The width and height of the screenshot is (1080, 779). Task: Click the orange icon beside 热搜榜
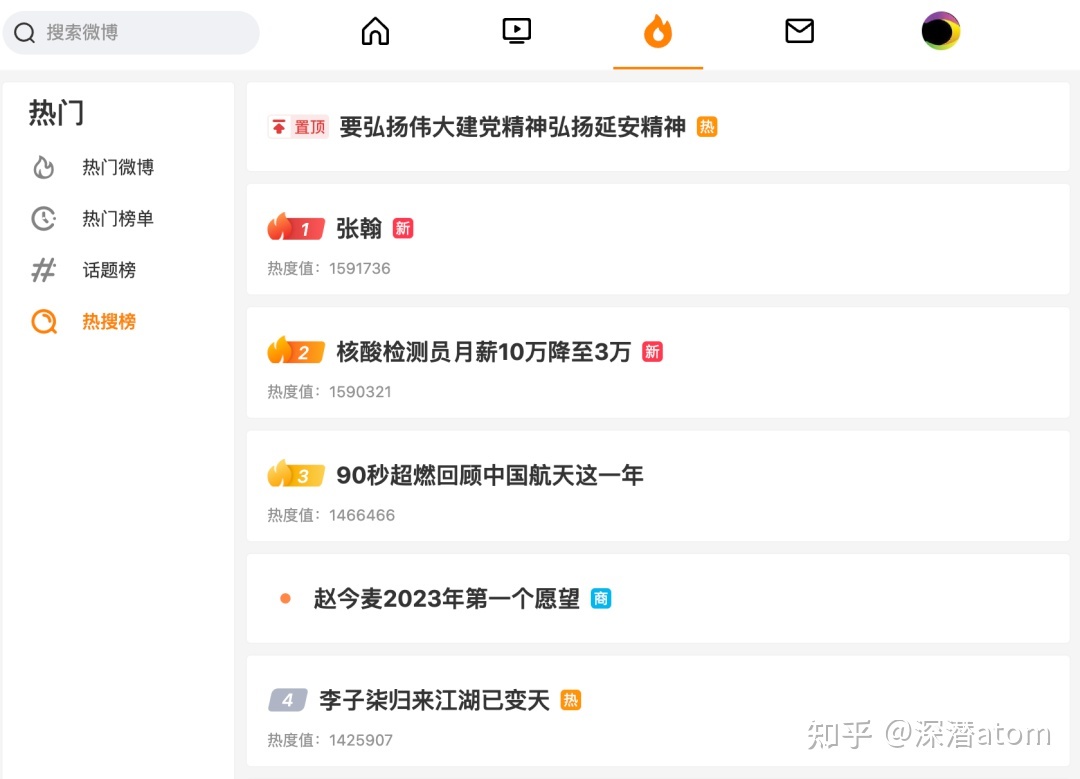pyautogui.click(x=44, y=322)
